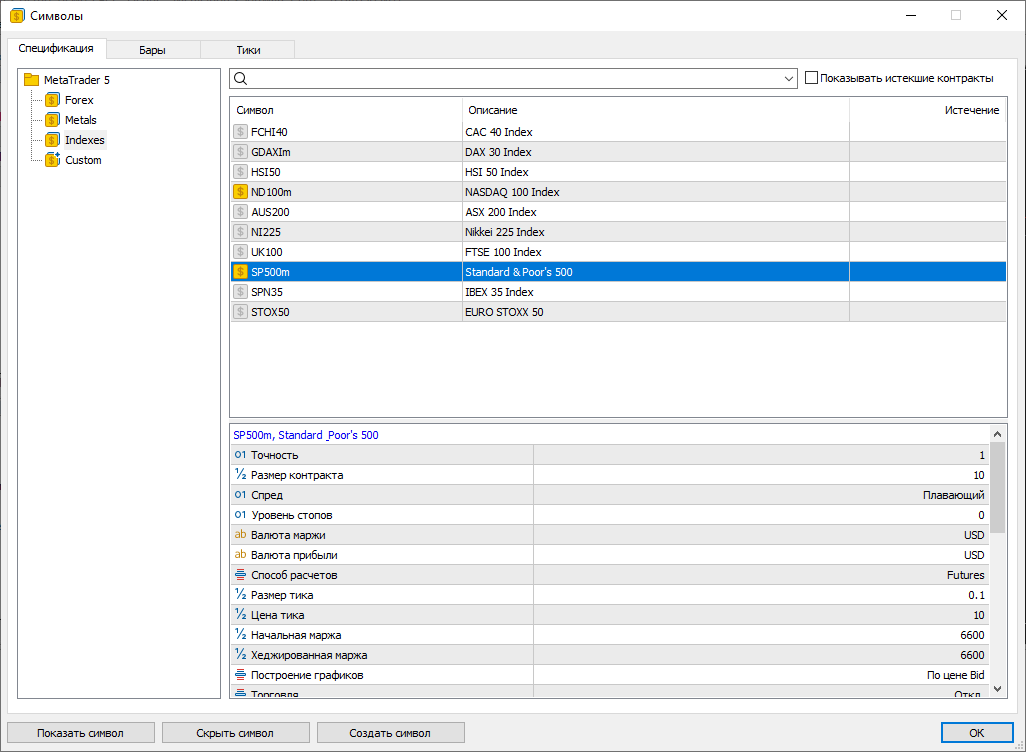Viewport: 1026px width, 752px height.
Task: Sort by the Истечение column header
Action: point(928,110)
